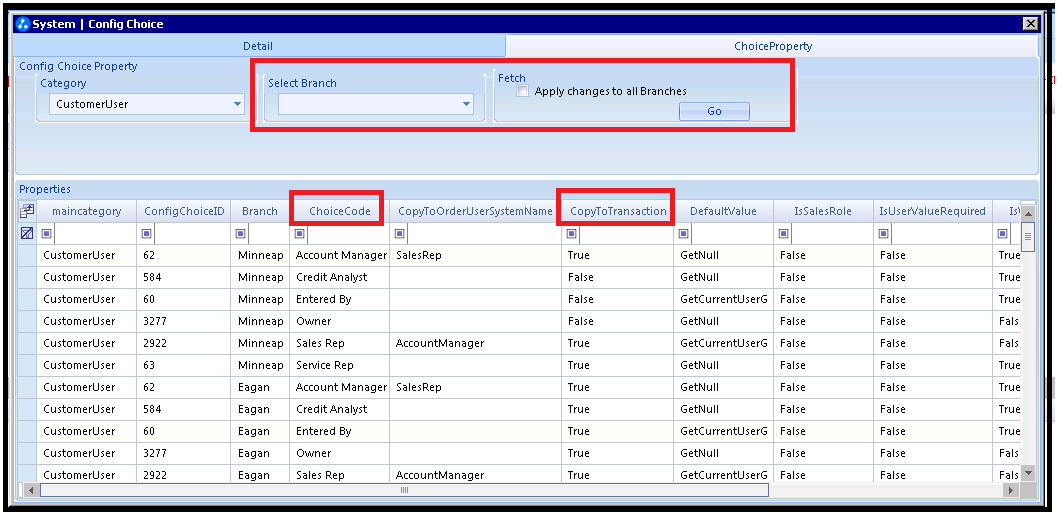The height and width of the screenshot is (515, 1057).
Task: Click the Go button
Action: click(x=714, y=111)
